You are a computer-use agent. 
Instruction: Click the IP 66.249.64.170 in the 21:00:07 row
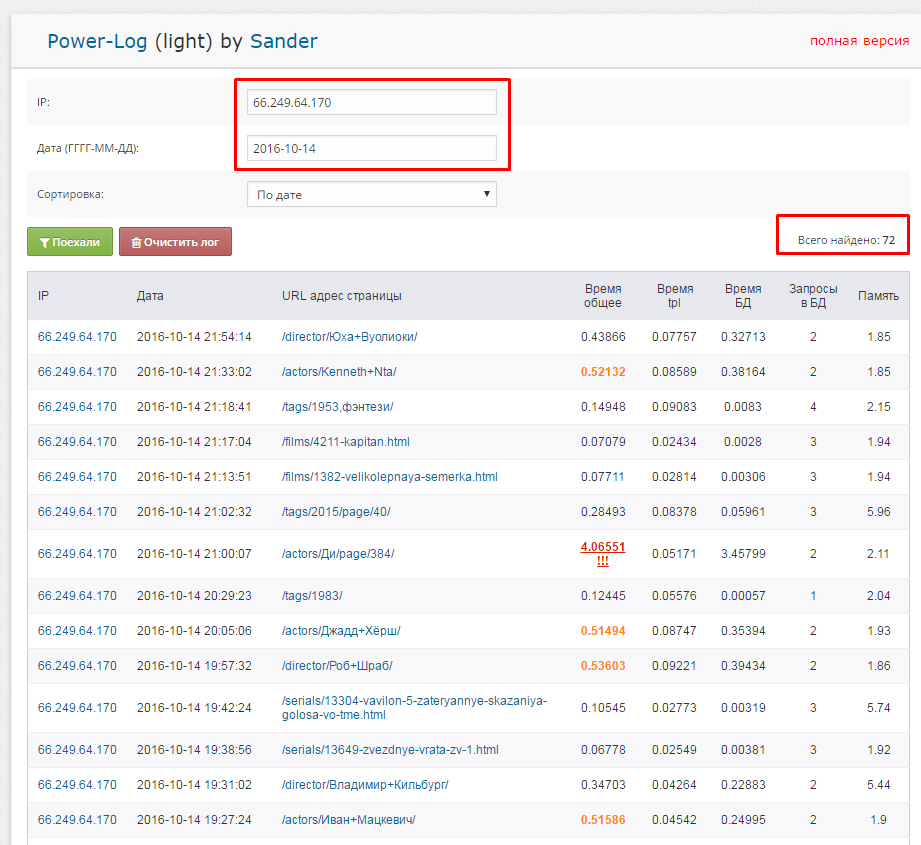click(77, 554)
